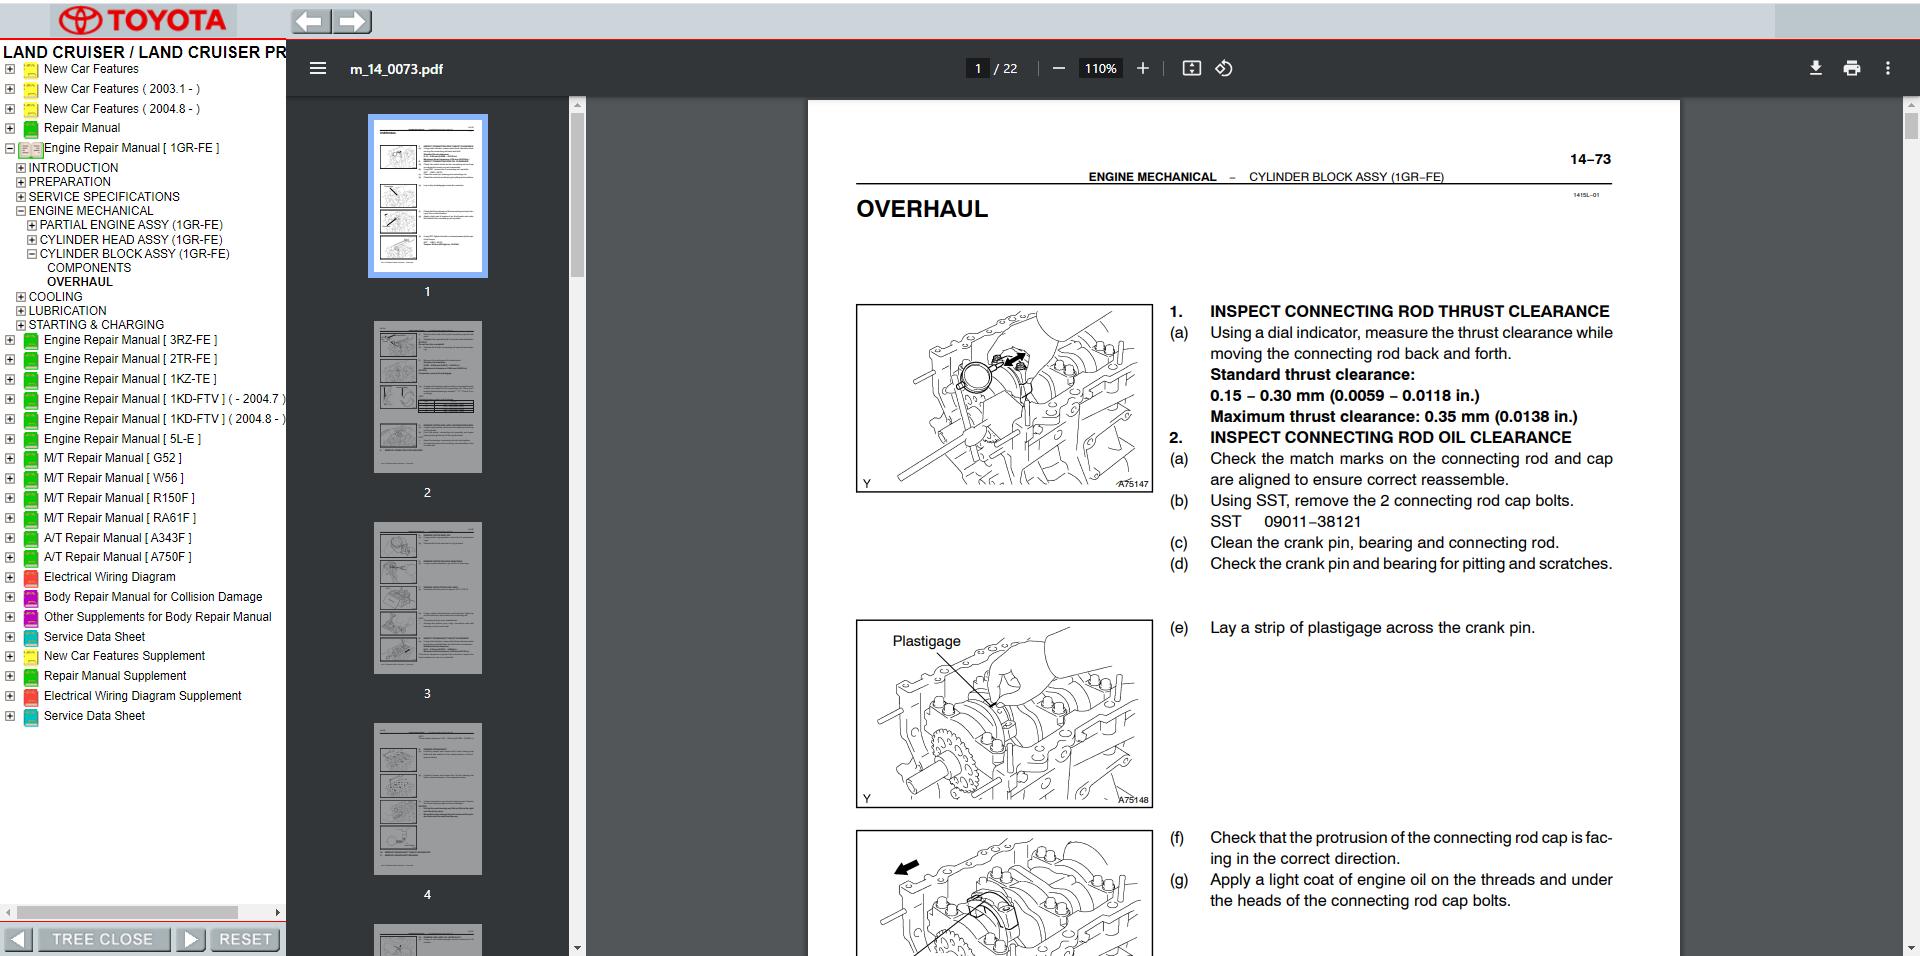Viewport: 1920px width, 956px height.
Task: Select page 4 thumbnail
Action: click(x=428, y=799)
